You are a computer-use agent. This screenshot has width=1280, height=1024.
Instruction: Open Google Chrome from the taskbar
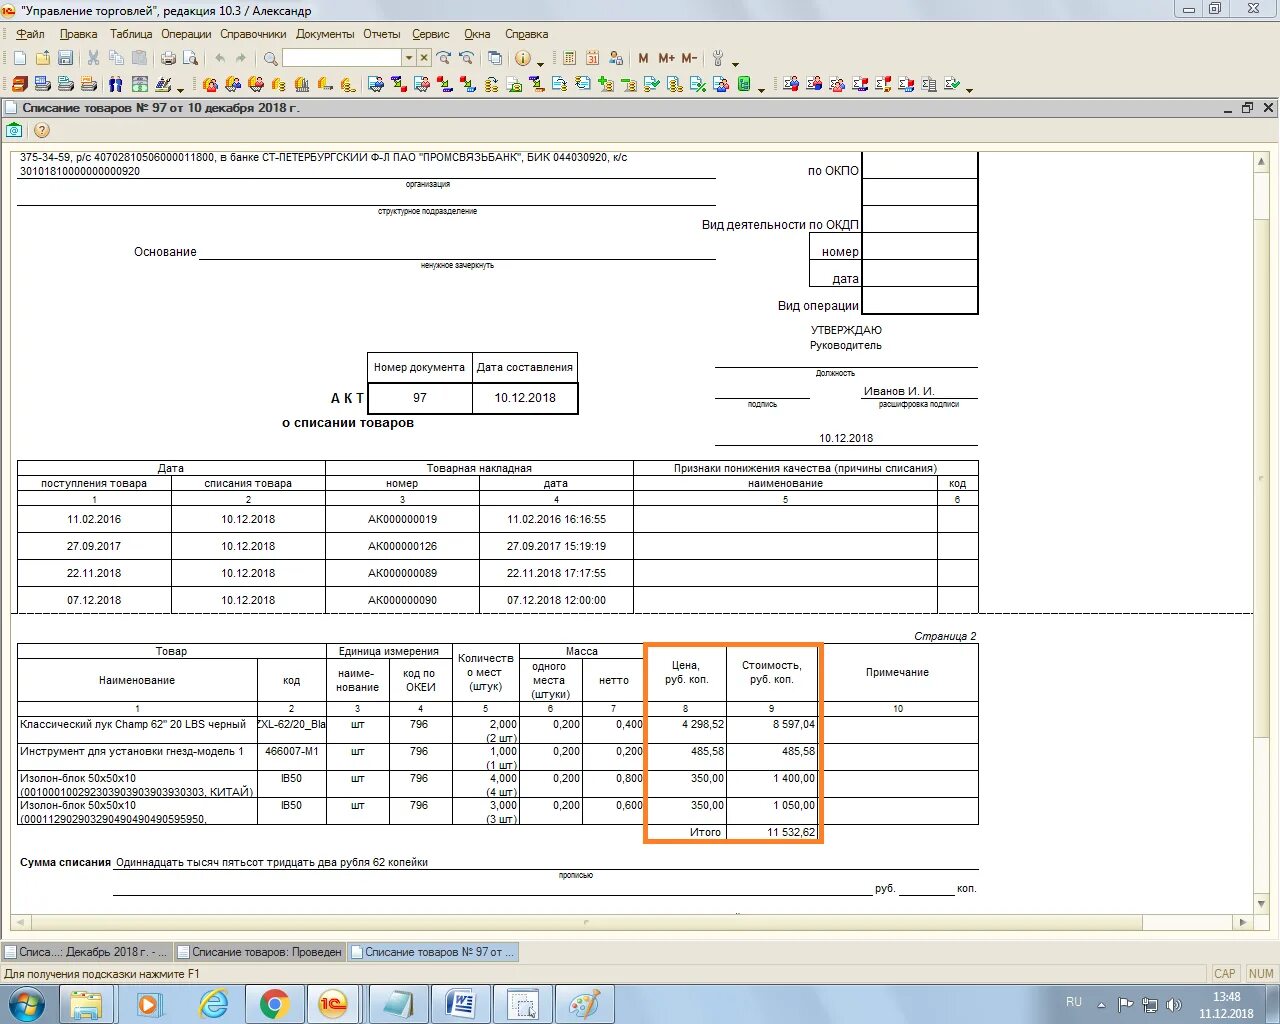point(275,1004)
